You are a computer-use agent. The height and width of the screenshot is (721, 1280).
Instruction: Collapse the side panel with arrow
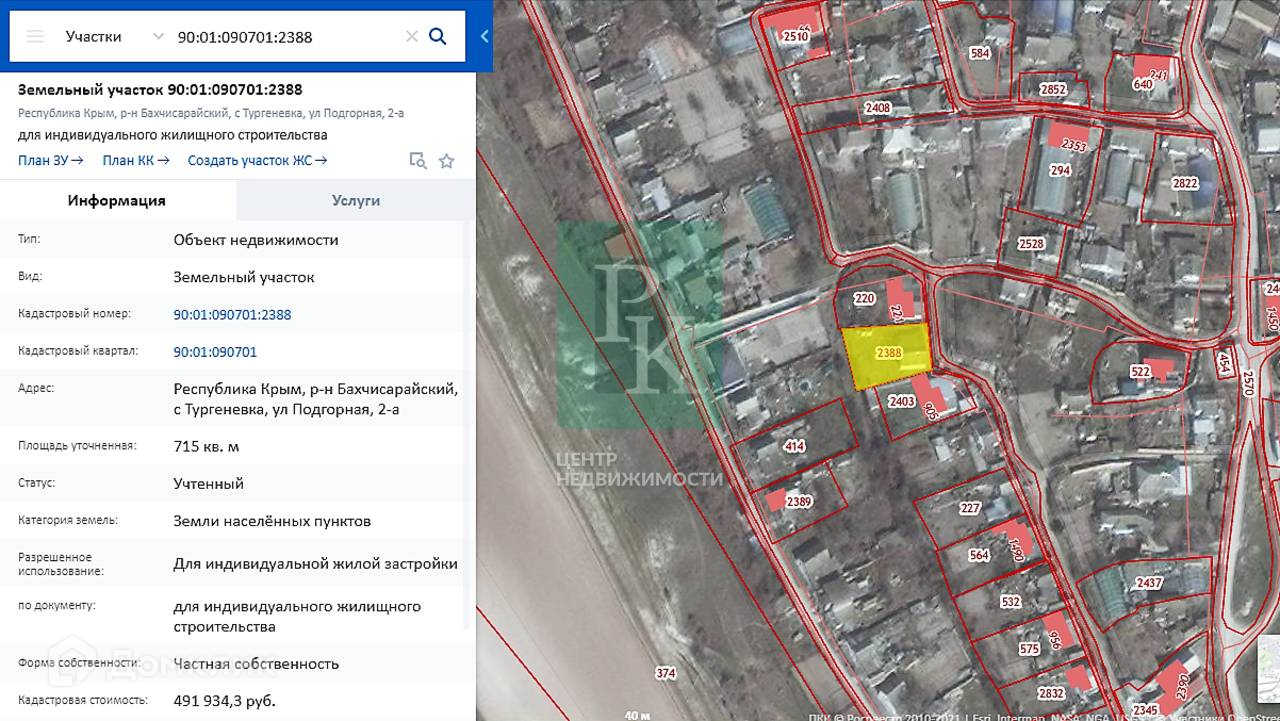(484, 37)
